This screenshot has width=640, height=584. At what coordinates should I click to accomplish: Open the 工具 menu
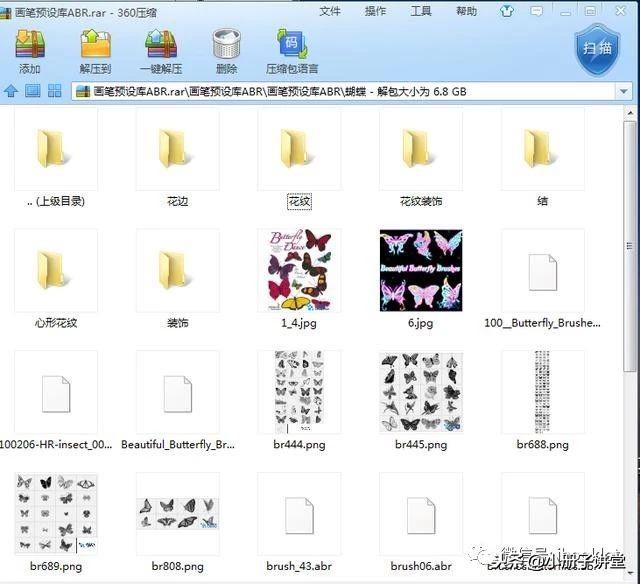click(421, 11)
